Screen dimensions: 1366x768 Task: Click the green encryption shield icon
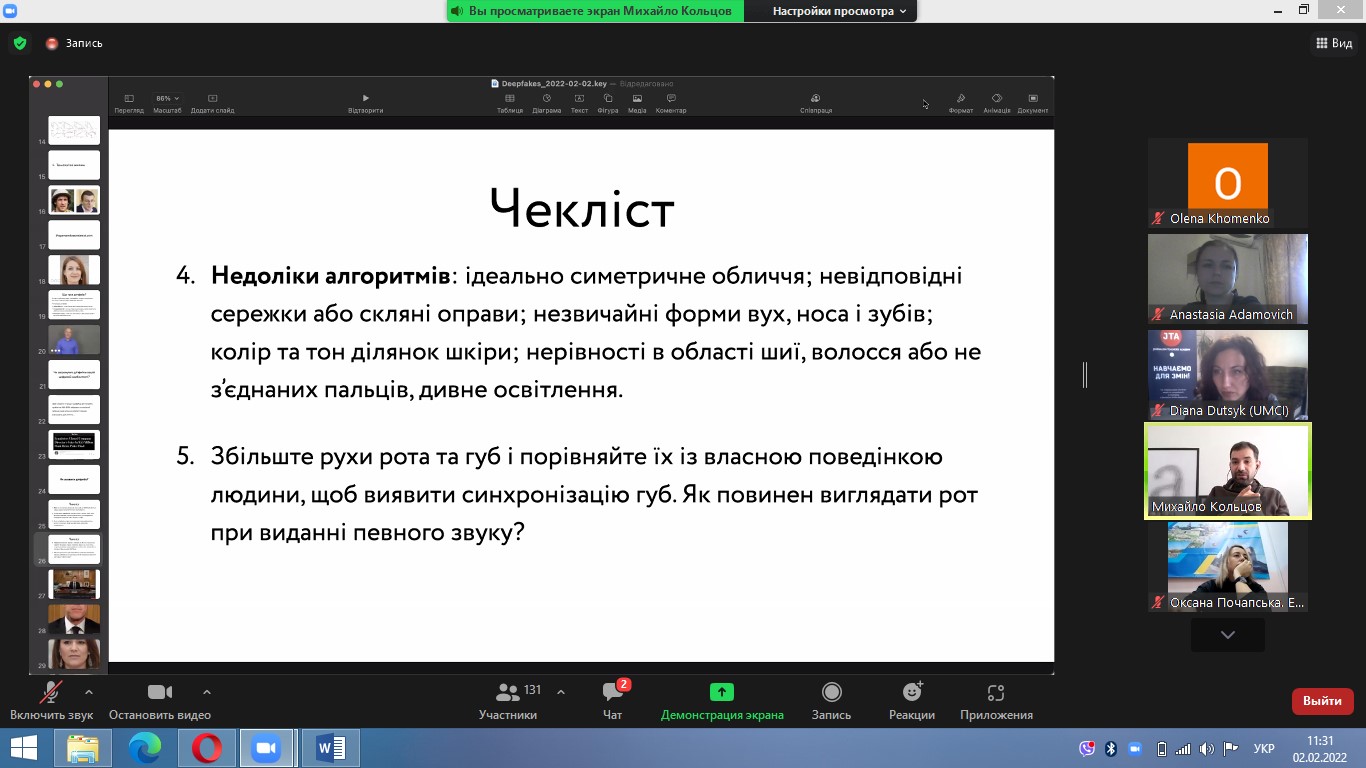click(19, 43)
